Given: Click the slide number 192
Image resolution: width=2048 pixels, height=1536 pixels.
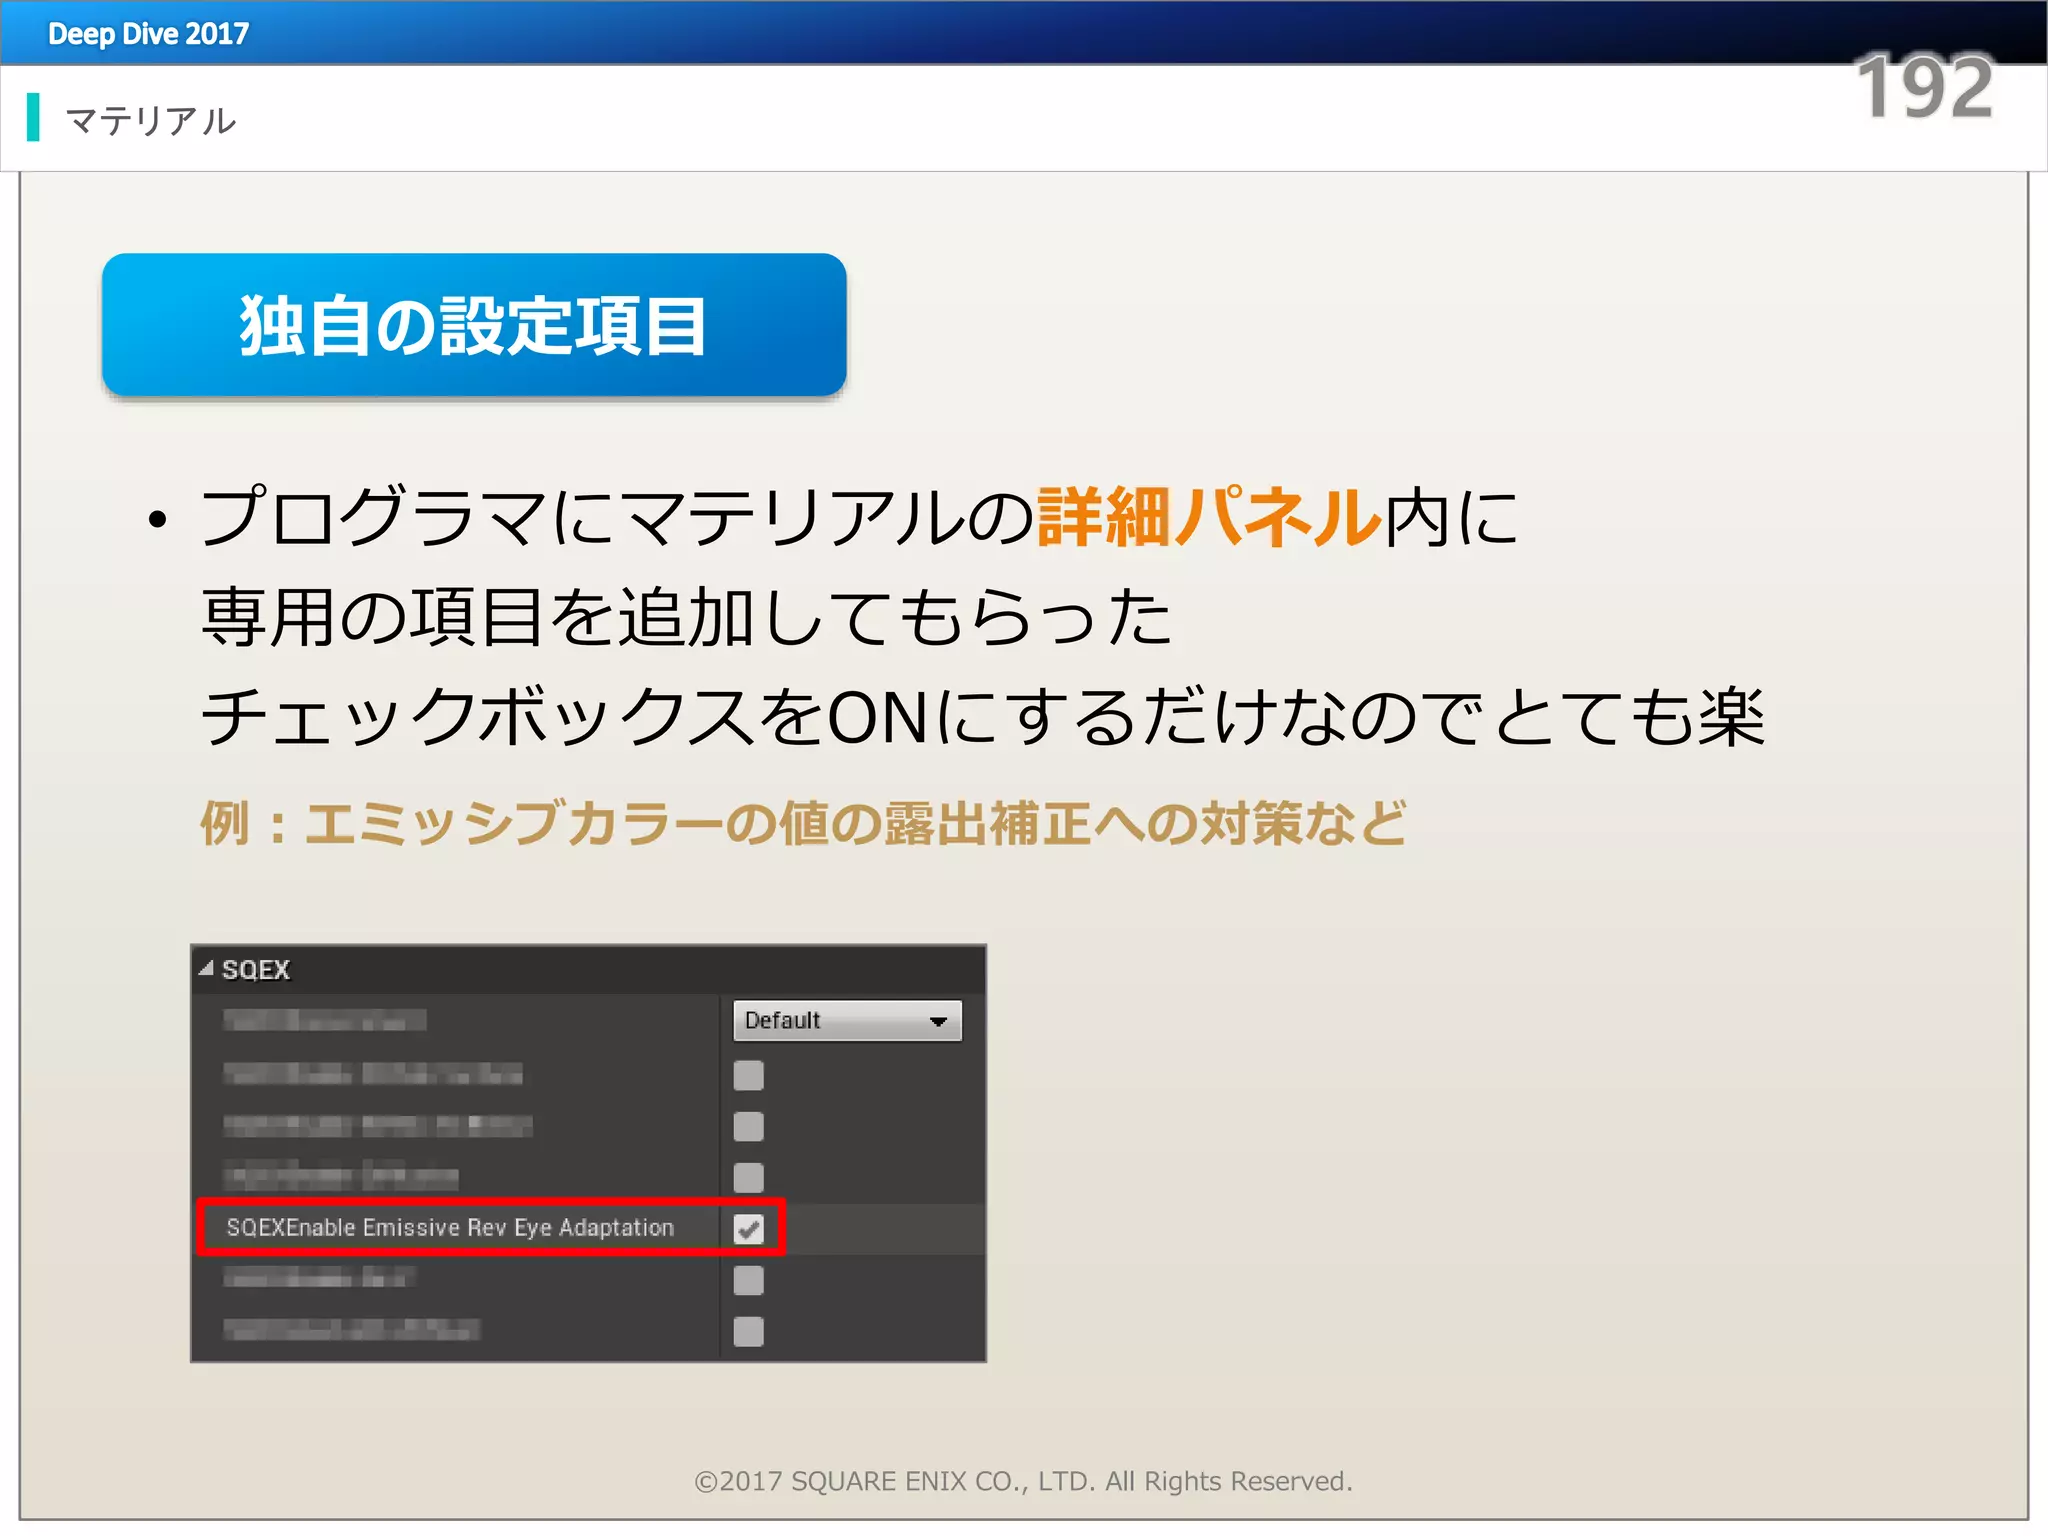Looking at the screenshot, I should (1924, 88).
